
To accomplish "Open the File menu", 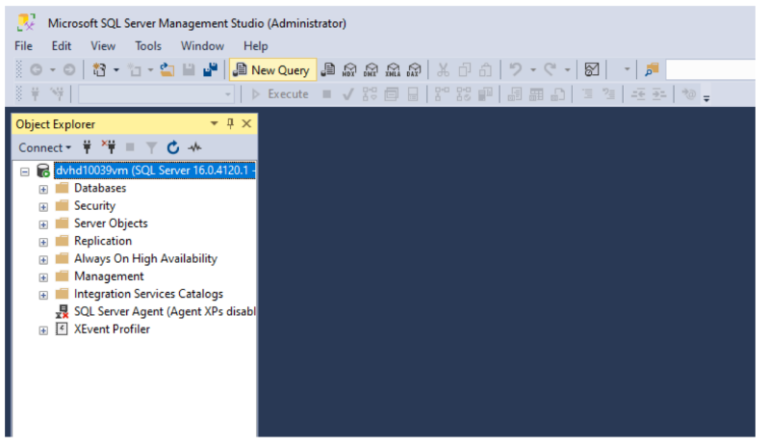I will point(24,46).
